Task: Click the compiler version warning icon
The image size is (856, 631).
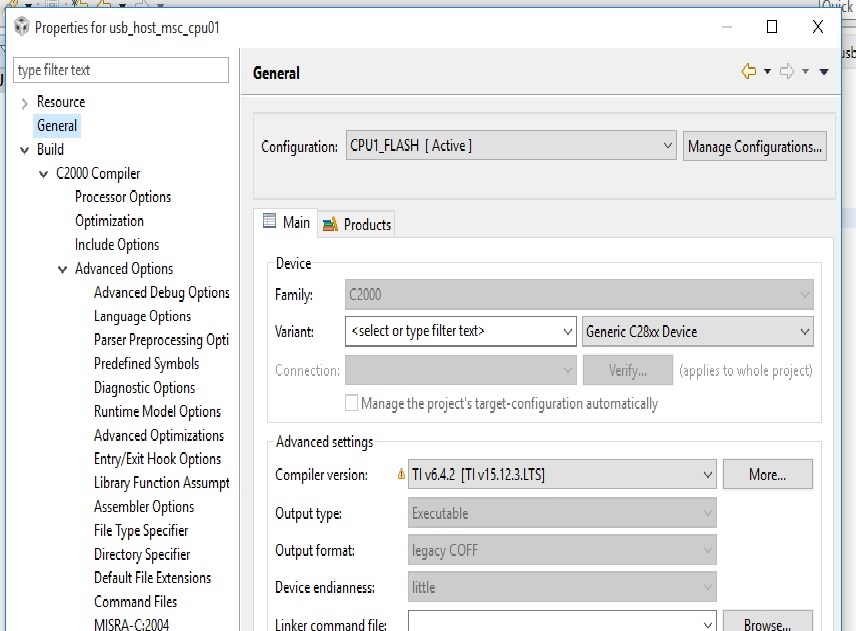Action: [401, 474]
